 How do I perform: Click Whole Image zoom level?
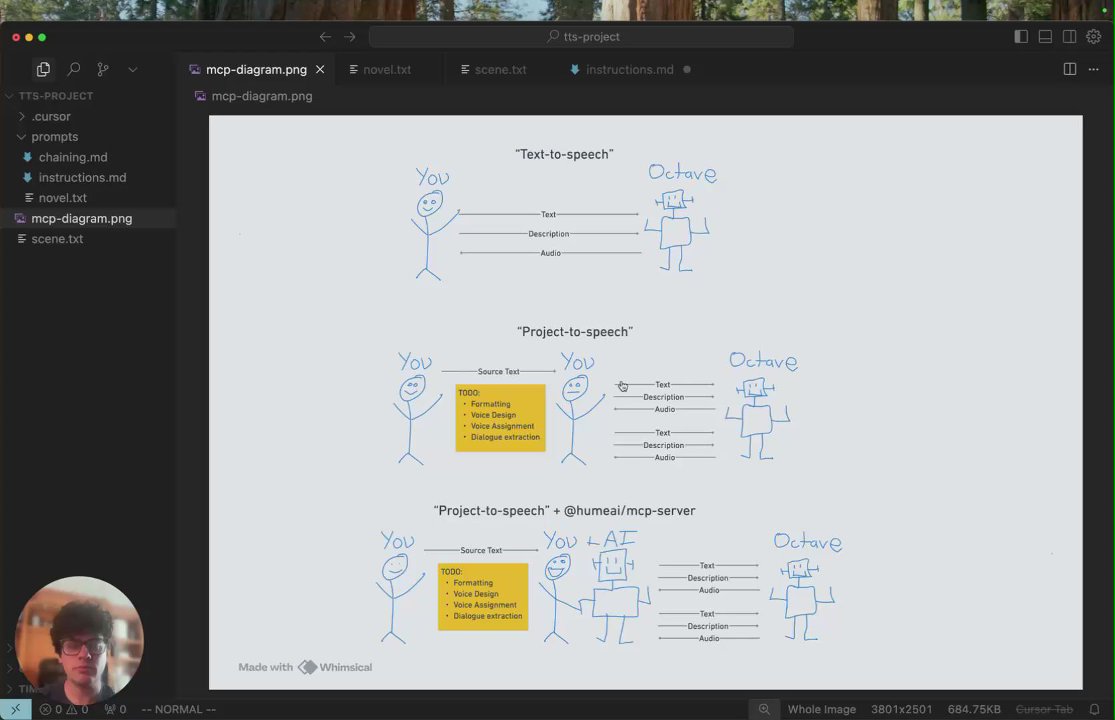click(821, 709)
